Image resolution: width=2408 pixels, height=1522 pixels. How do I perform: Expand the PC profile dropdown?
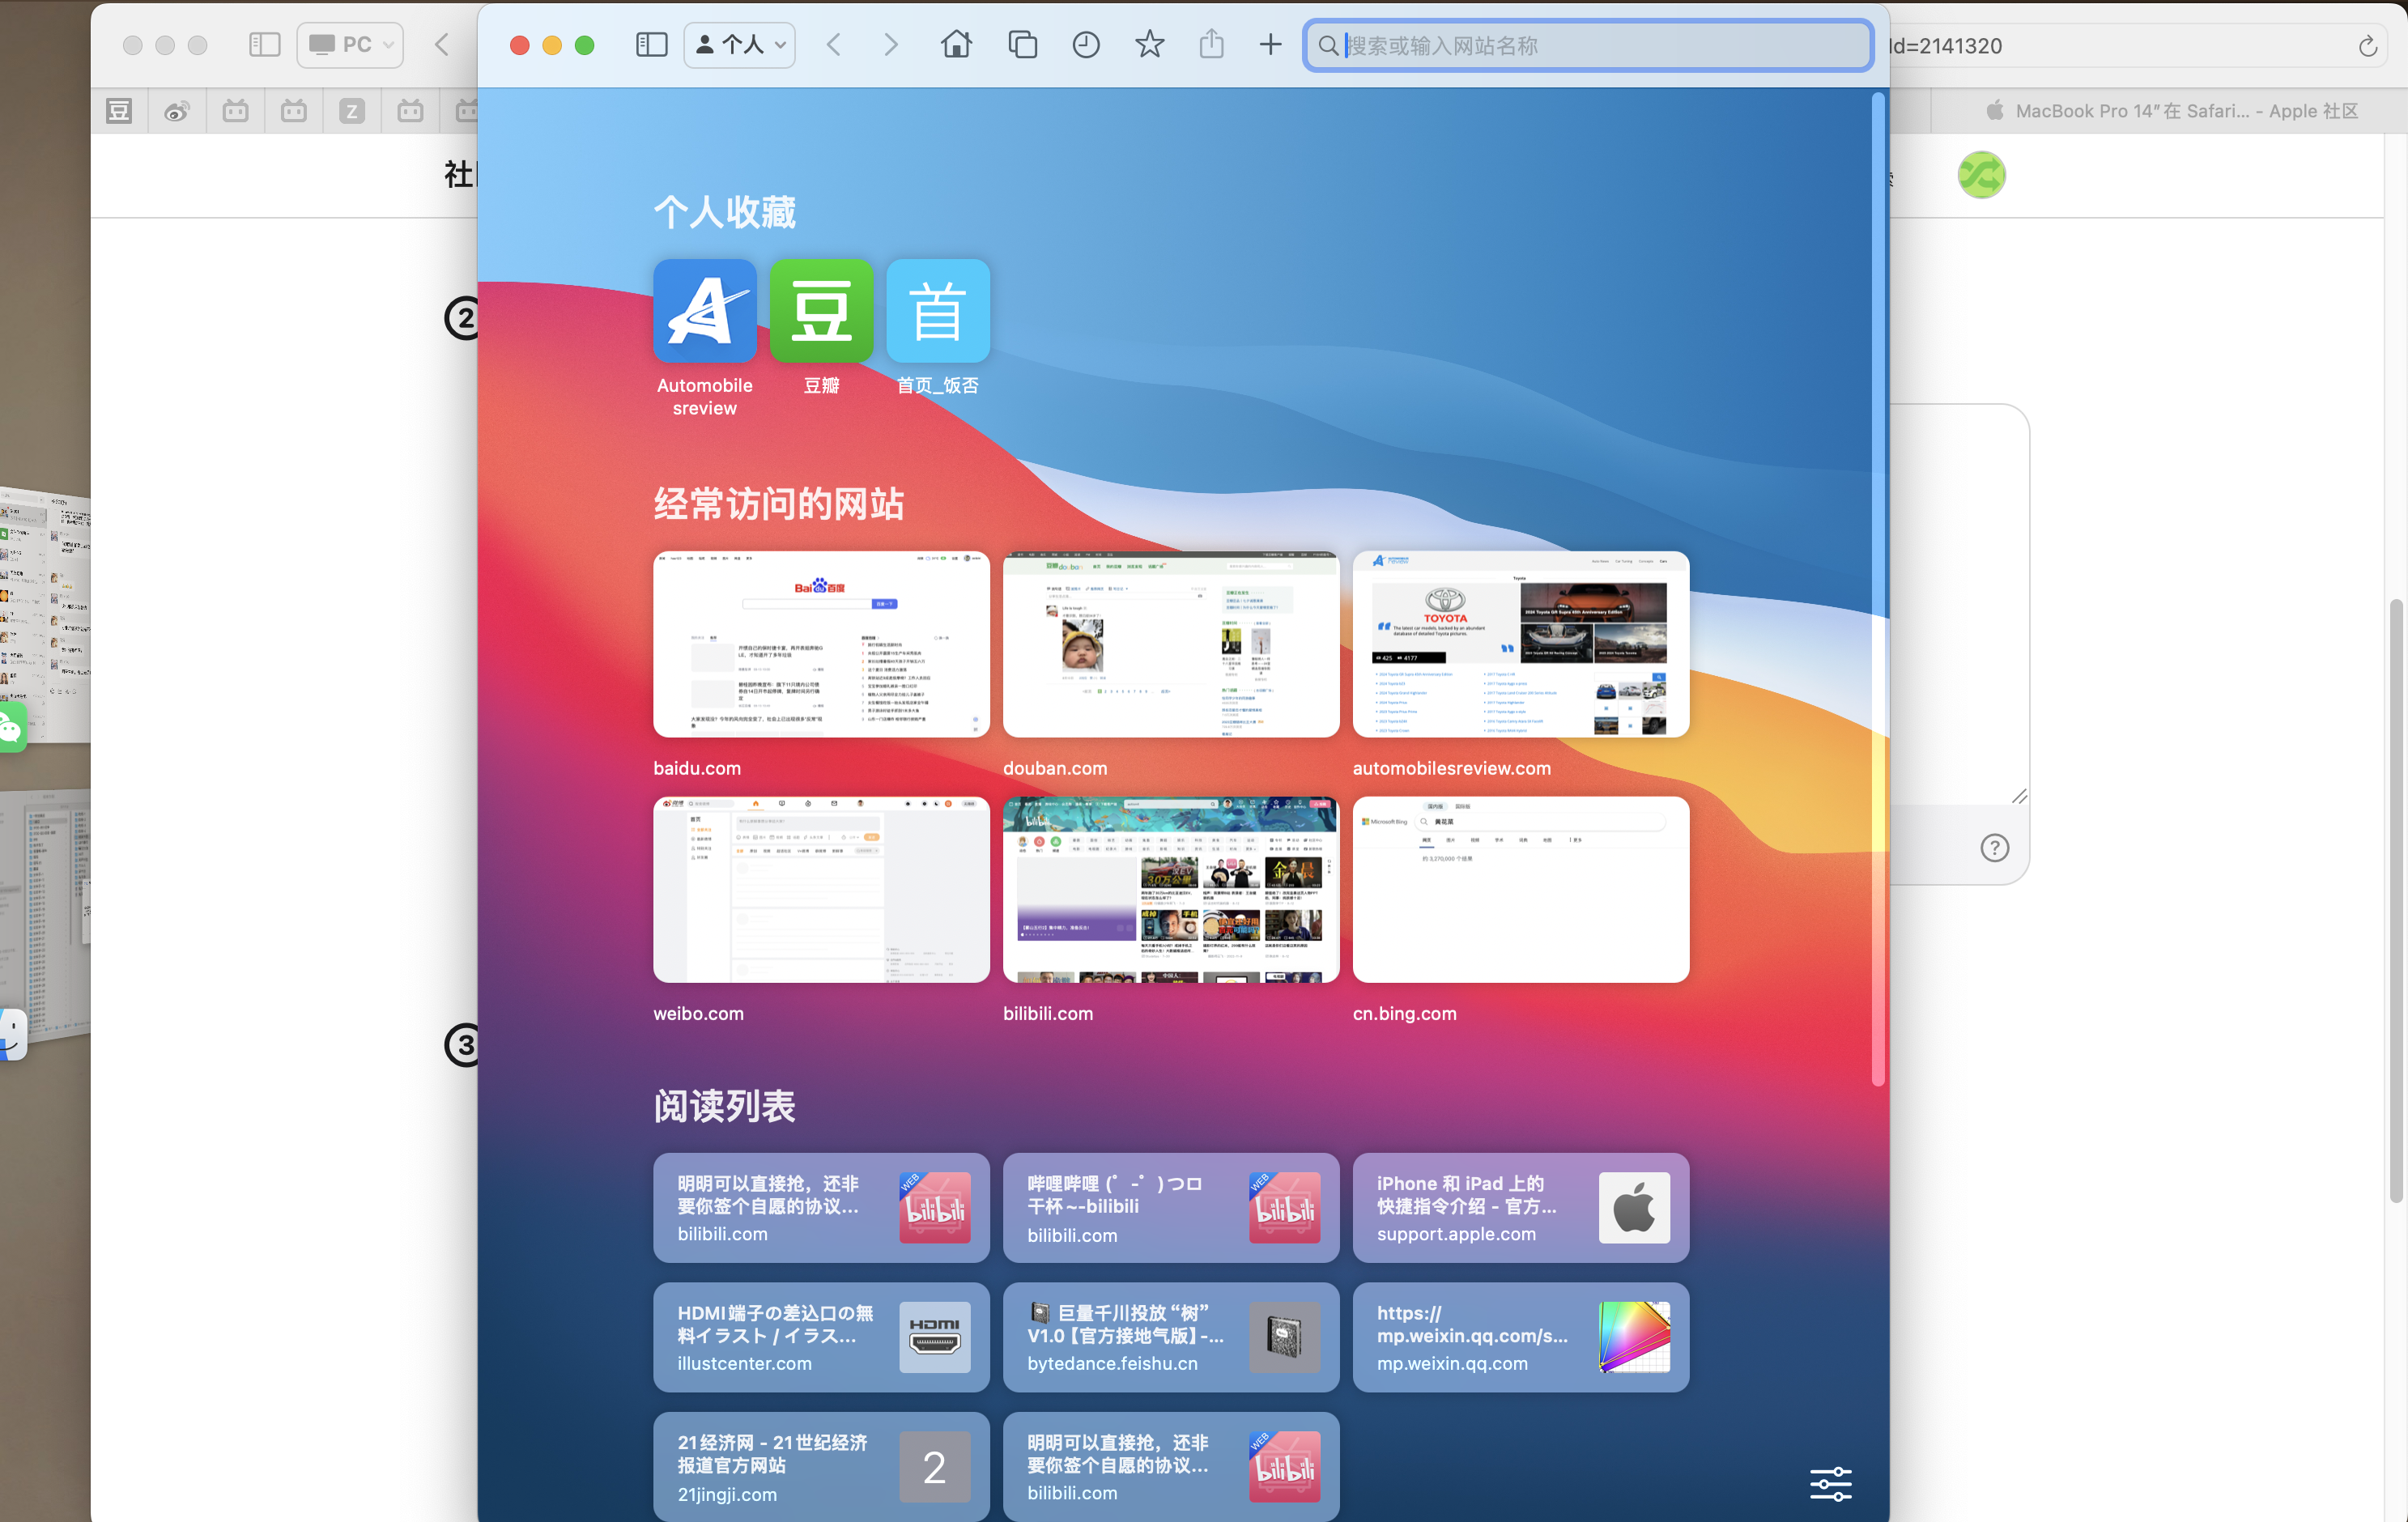click(350, 45)
